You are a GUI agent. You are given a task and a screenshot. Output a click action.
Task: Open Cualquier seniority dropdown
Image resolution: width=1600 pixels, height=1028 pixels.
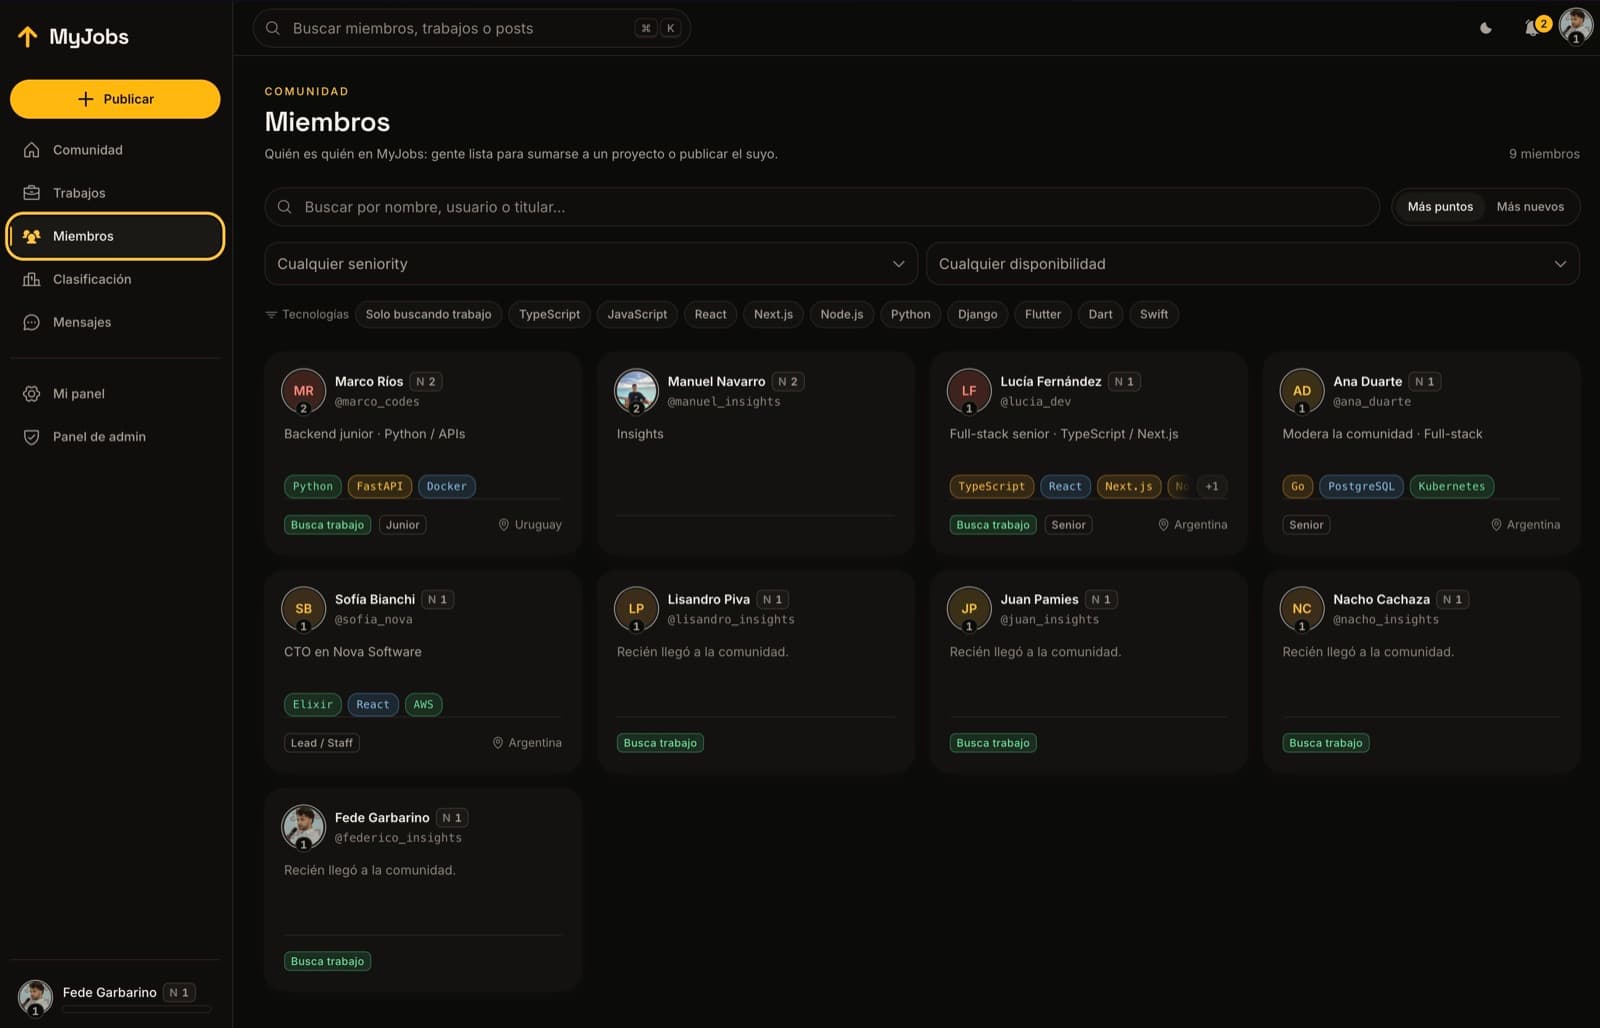pyautogui.click(x=591, y=264)
